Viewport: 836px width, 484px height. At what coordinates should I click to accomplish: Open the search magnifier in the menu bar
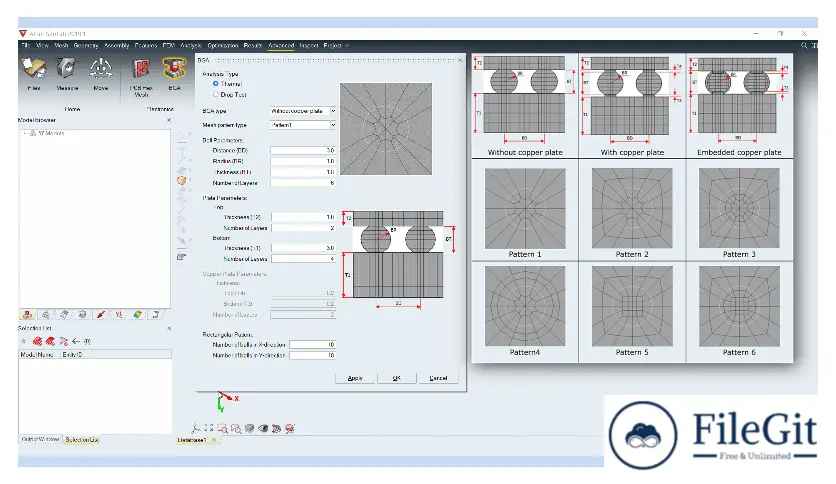pos(803,46)
